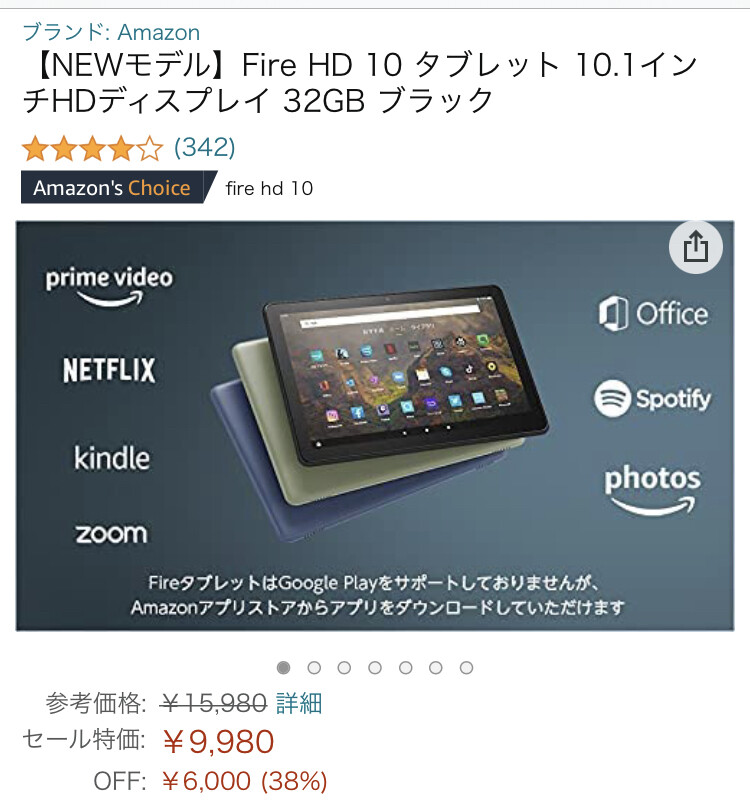Click the zoom logo
The image size is (750, 810).
(112, 534)
